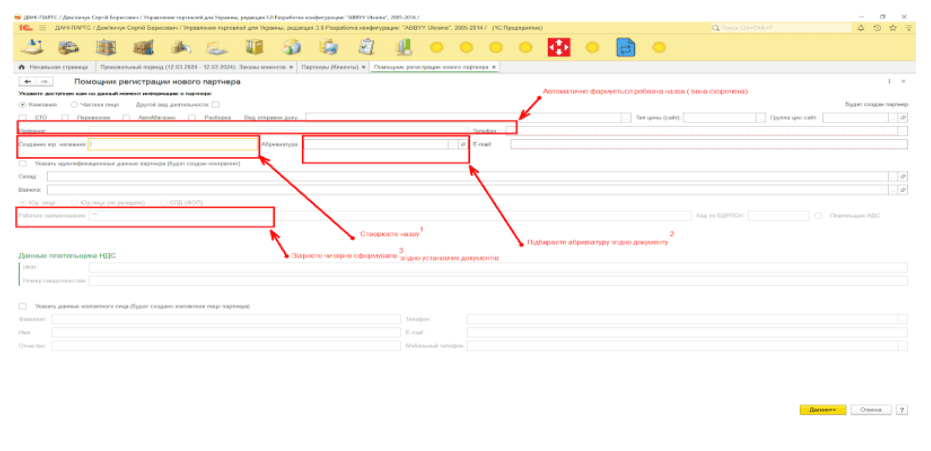Open favorites star icon
The height and width of the screenshot is (451, 931).
[891, 28]
